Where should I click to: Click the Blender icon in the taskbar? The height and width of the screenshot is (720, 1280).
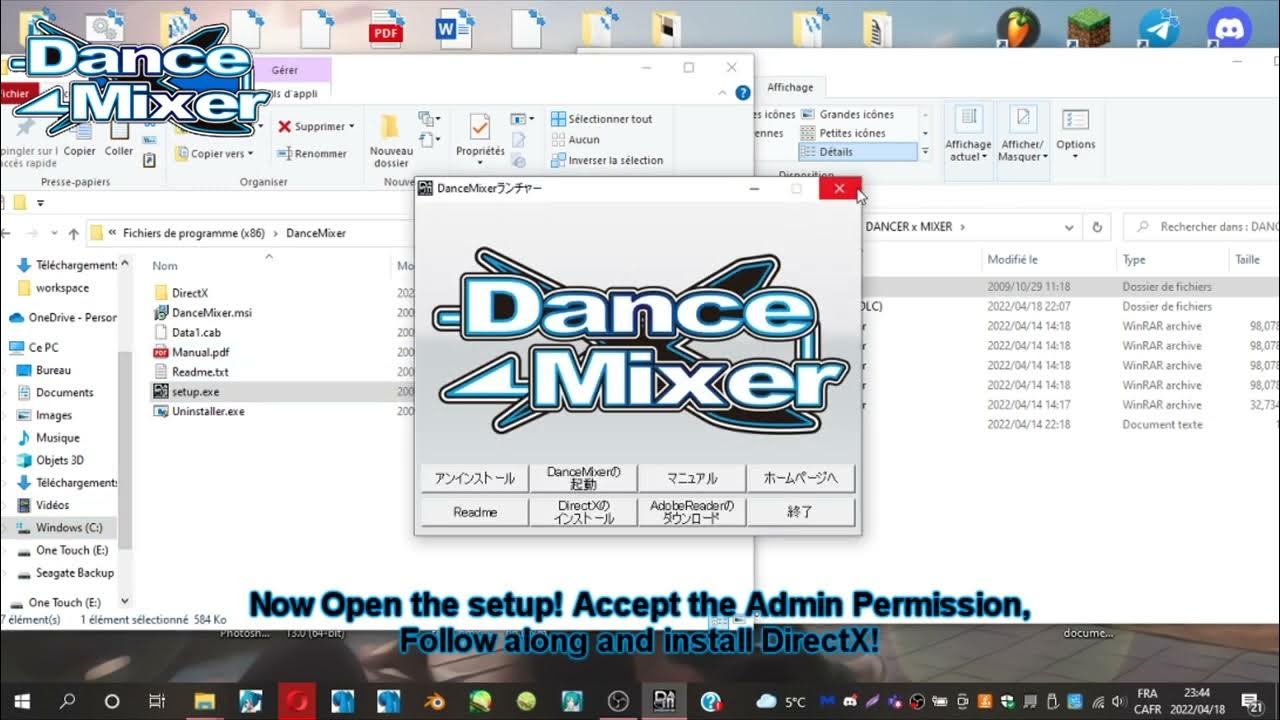click(x=435, y=701)
